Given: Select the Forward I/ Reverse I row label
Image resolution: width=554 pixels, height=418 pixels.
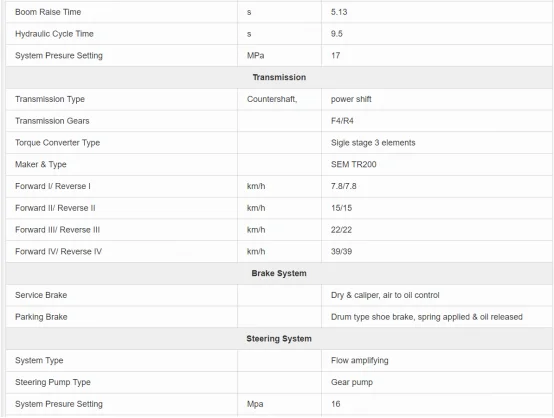Looking at the screenshot, I should (53, 186).
